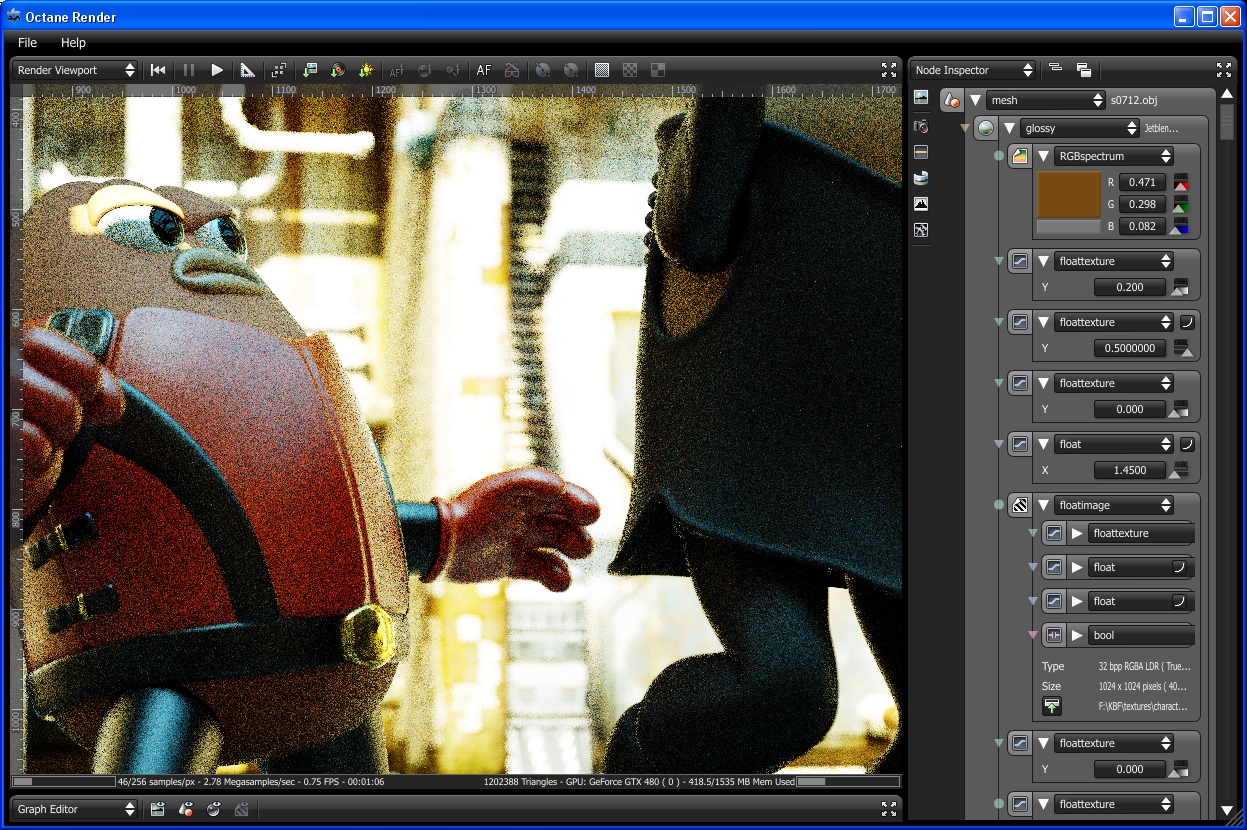Select the environment cylinder icon in sidebar

click(921, 178)
